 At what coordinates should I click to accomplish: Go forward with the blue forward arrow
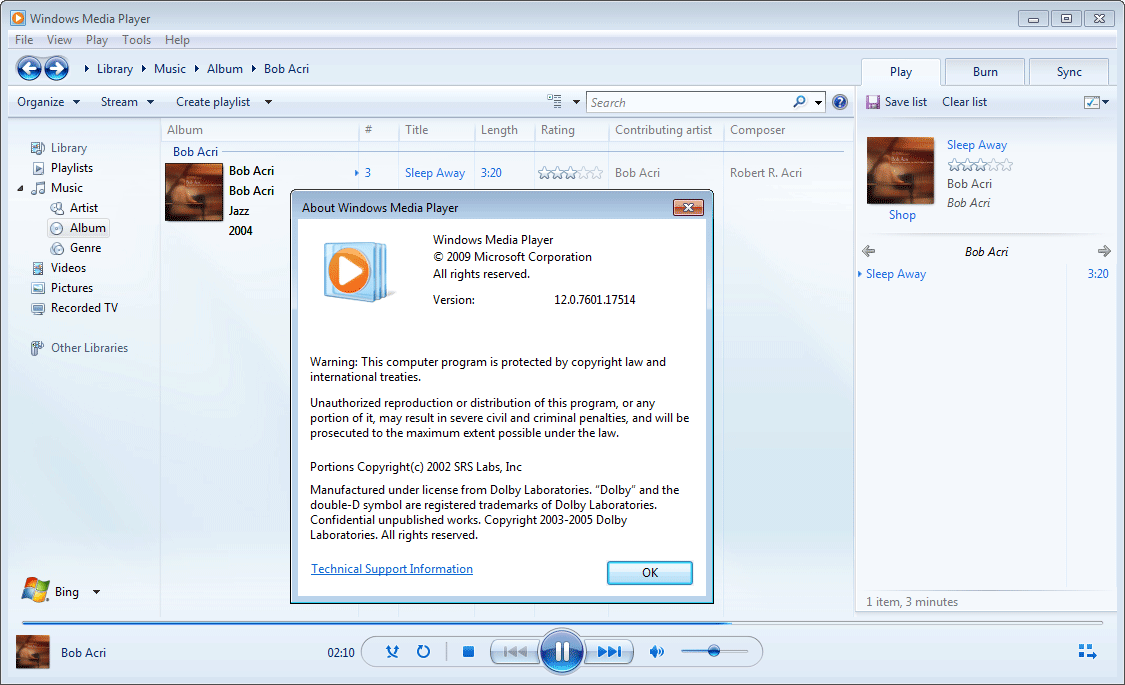57,69
